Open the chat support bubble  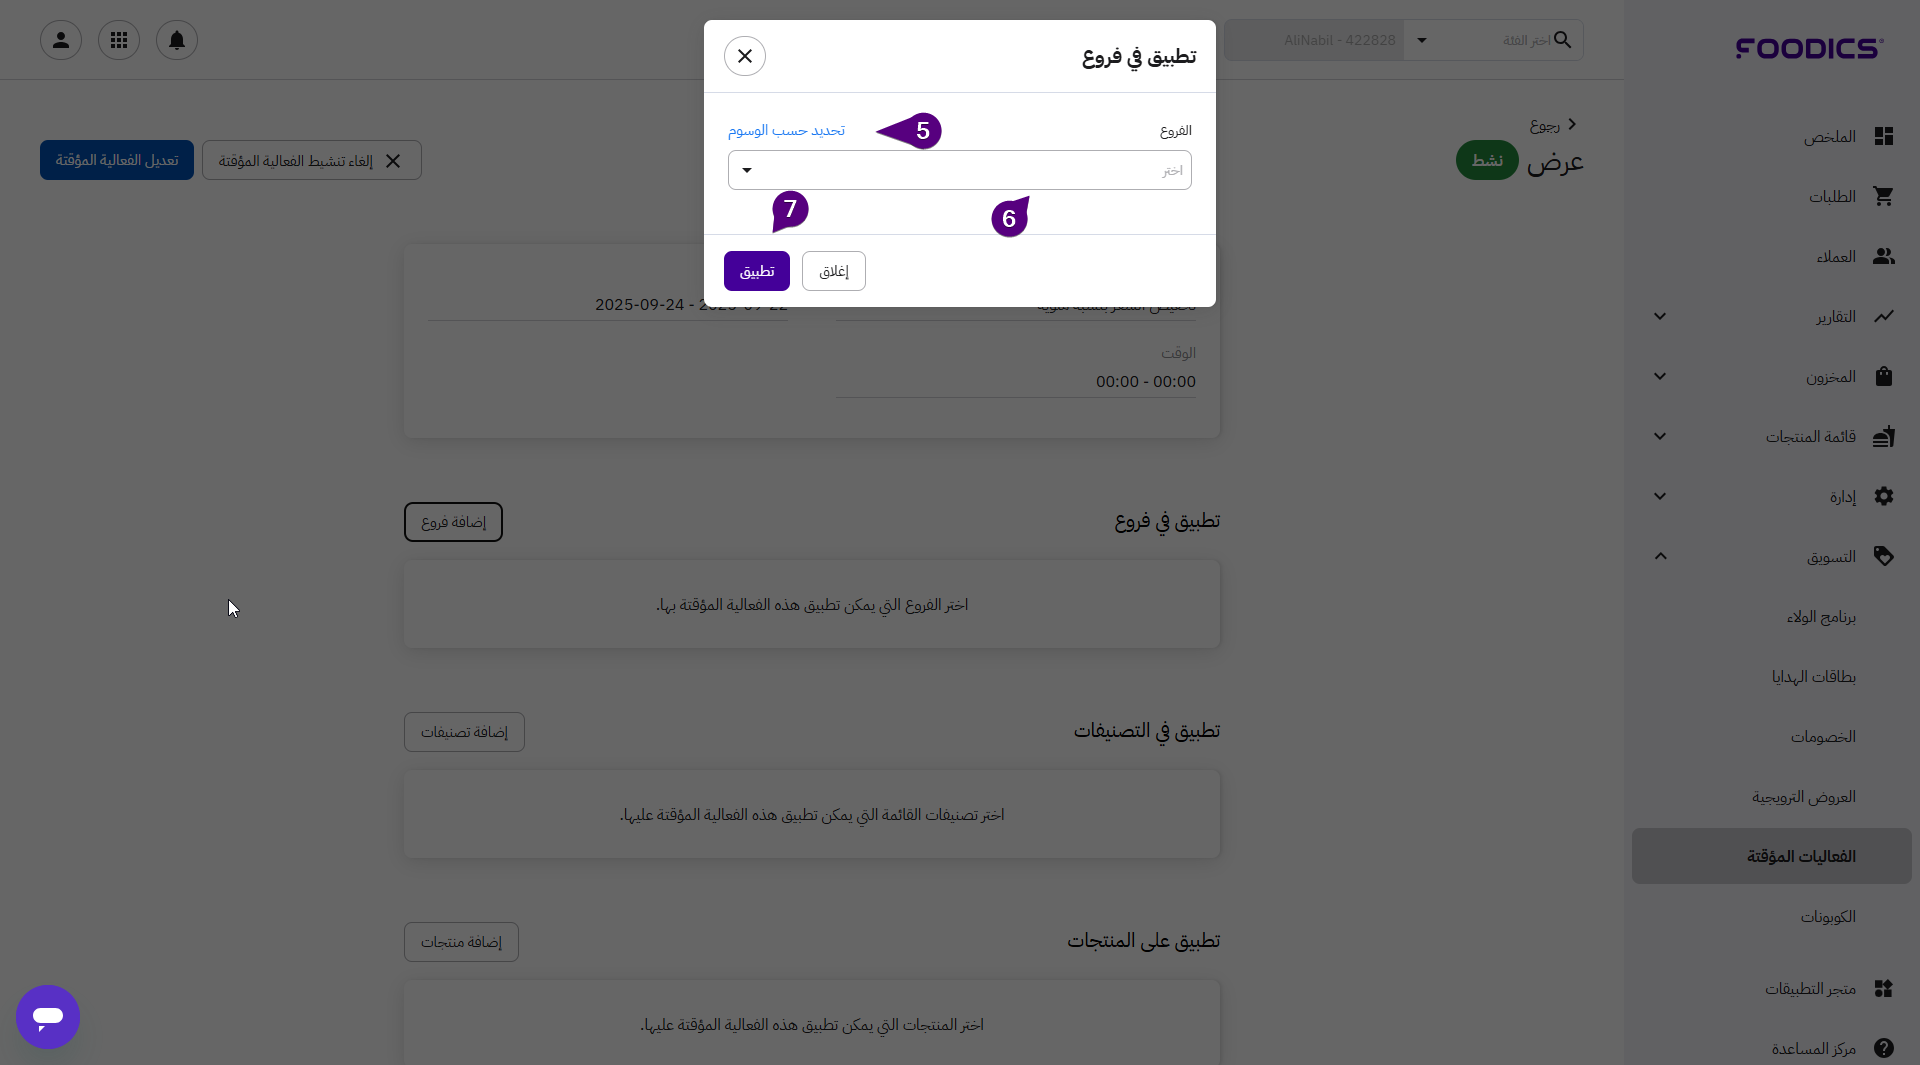48,1017
